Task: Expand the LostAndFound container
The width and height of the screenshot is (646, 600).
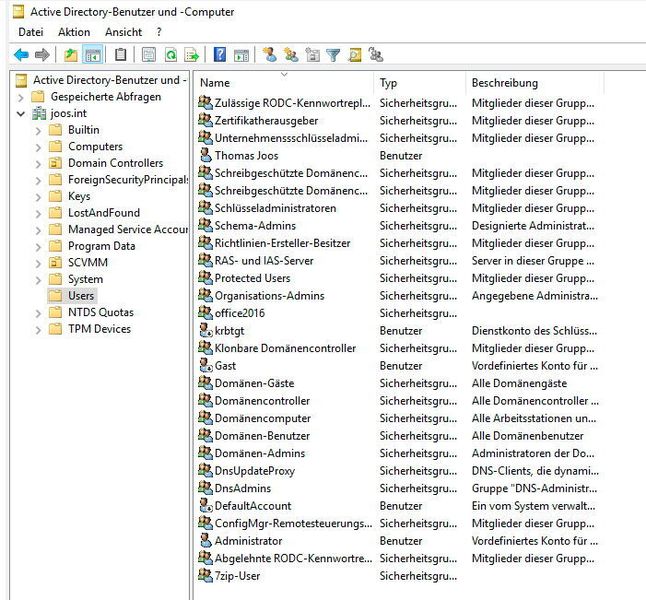Action: click(x=38, y=213)
